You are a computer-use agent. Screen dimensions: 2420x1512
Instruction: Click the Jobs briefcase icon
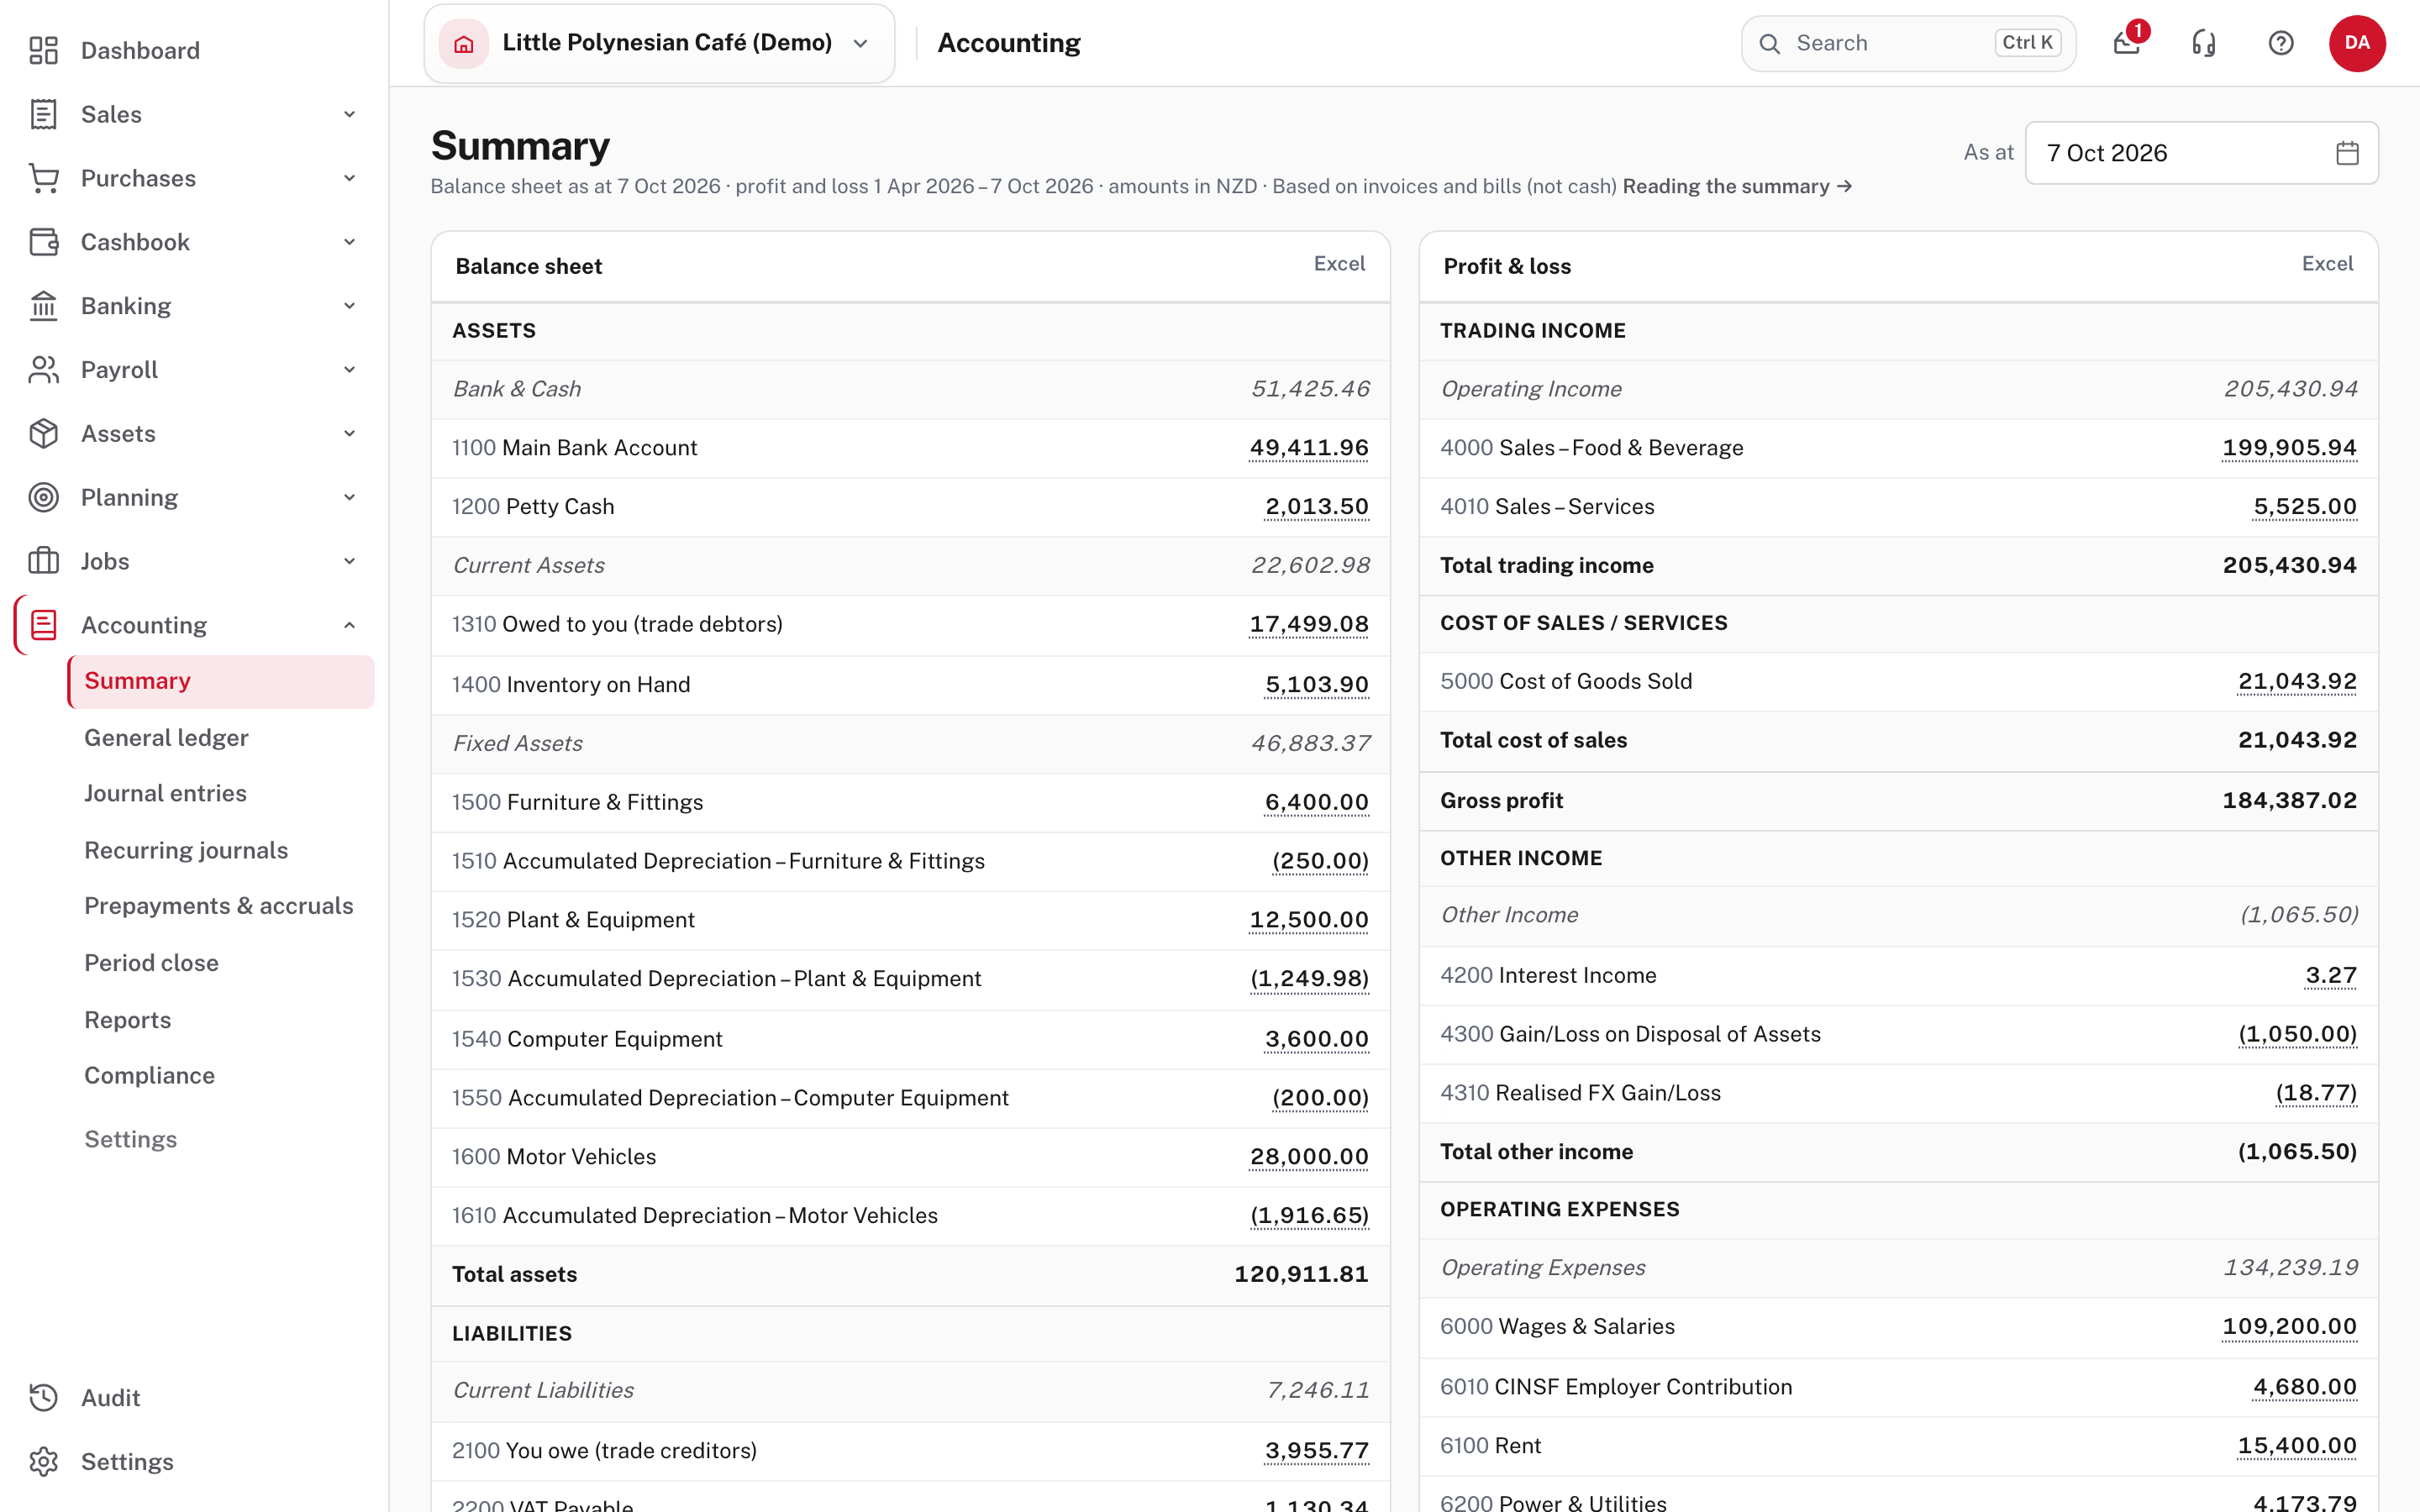point(43,561)
